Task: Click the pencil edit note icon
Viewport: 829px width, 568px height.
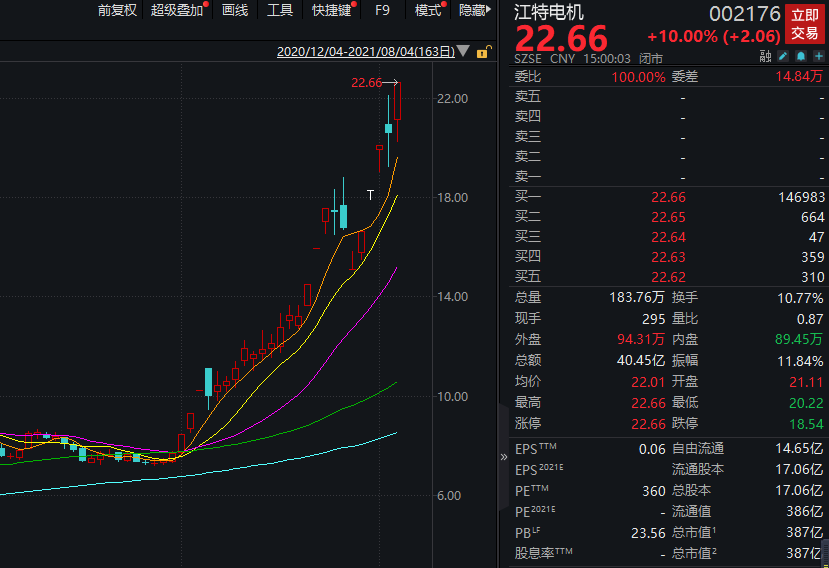Action: pos(784,57)
